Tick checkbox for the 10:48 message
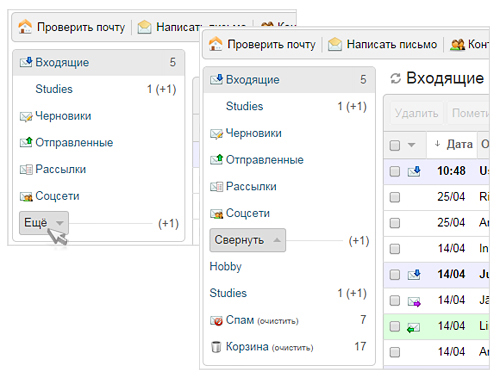The image size is (500, 378). tap(395, 171)
